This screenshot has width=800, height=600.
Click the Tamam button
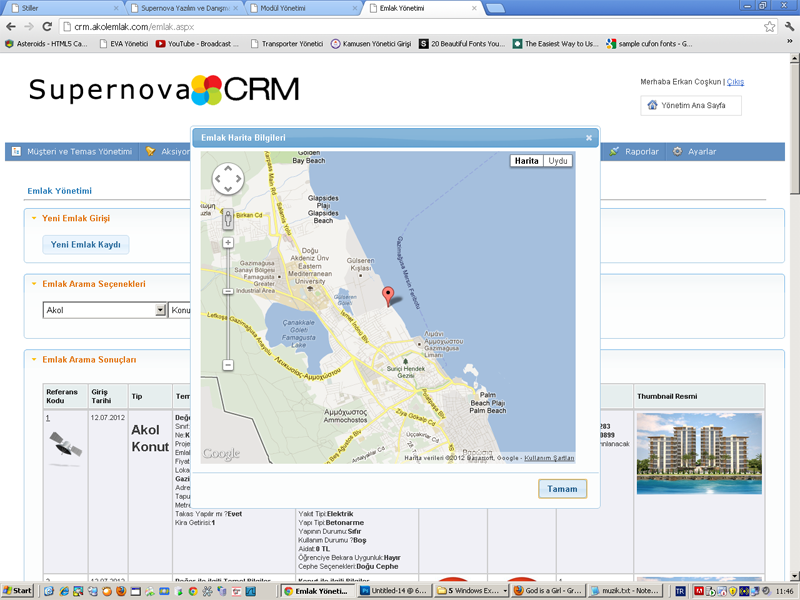562,489
